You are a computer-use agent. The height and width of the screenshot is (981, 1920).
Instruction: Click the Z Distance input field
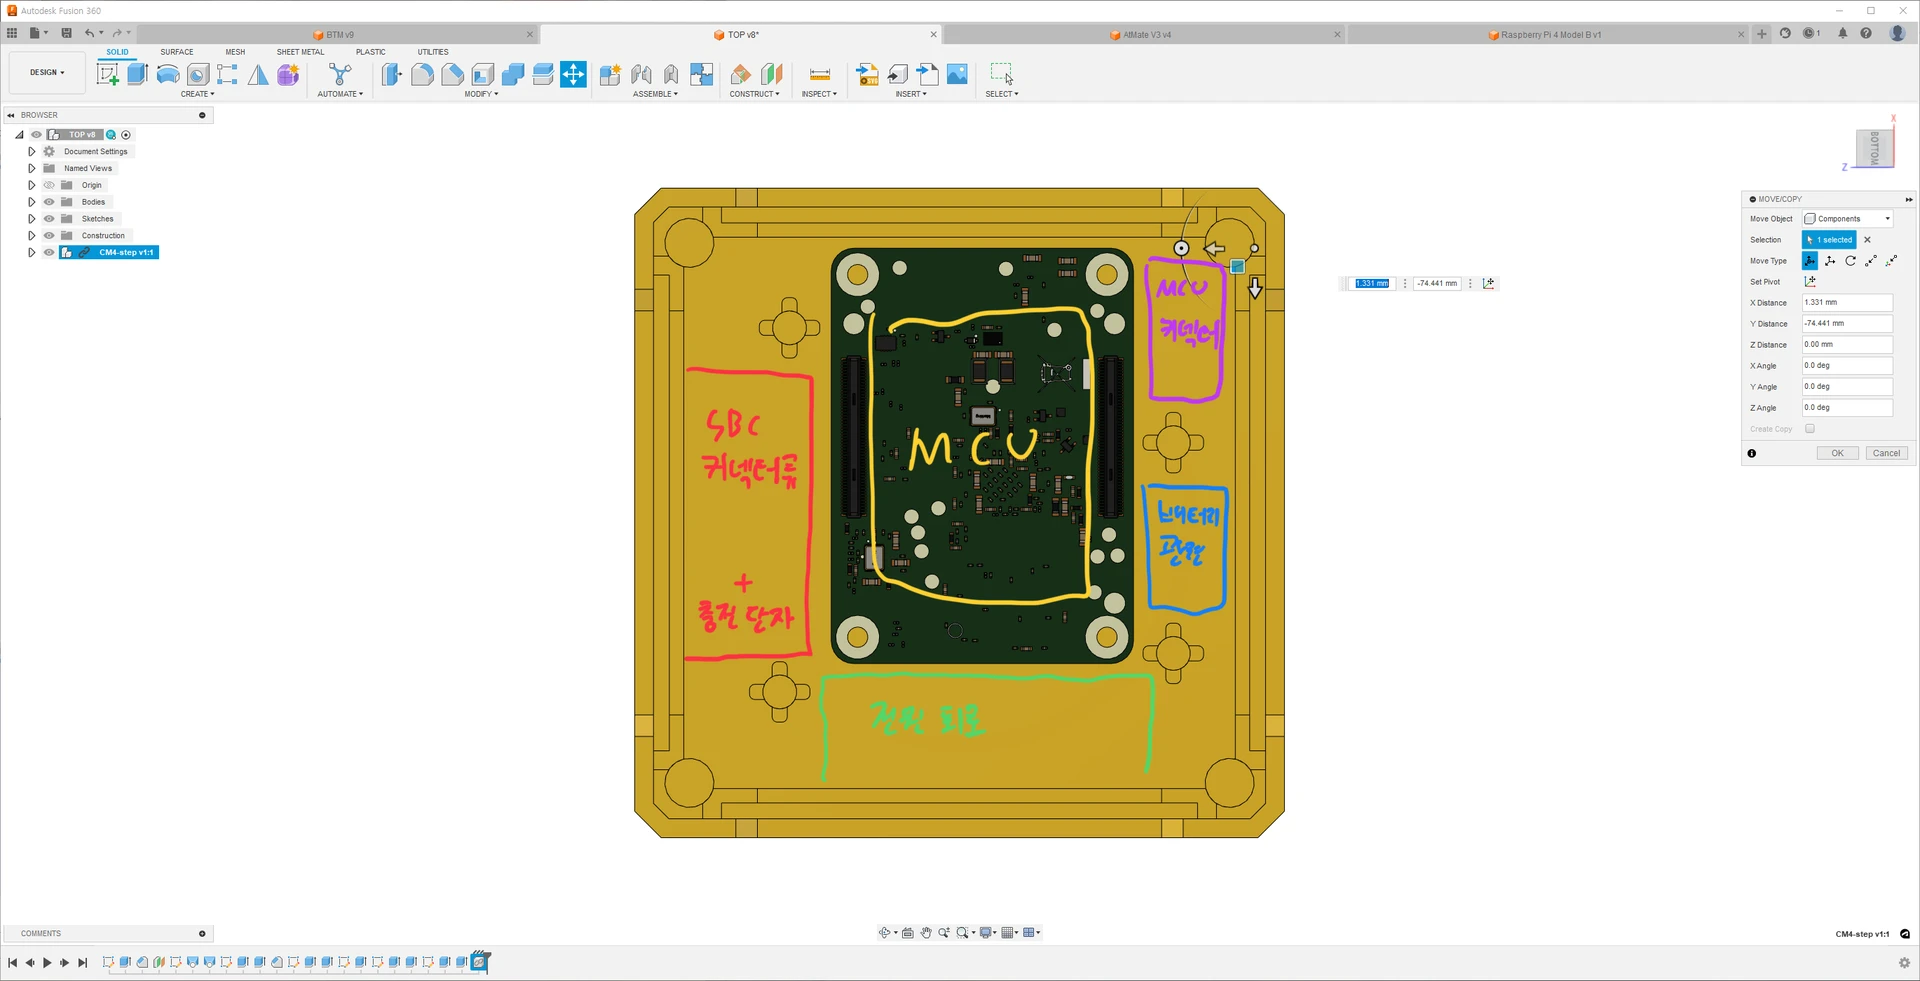(1846, 344)
